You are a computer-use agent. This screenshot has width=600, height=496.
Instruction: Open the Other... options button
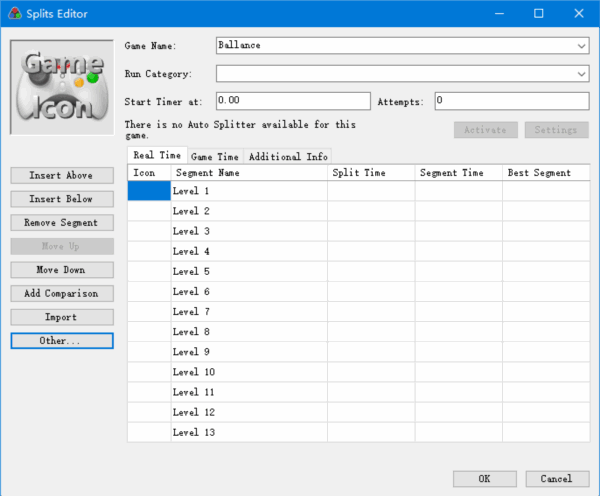(x=61, y=341)
